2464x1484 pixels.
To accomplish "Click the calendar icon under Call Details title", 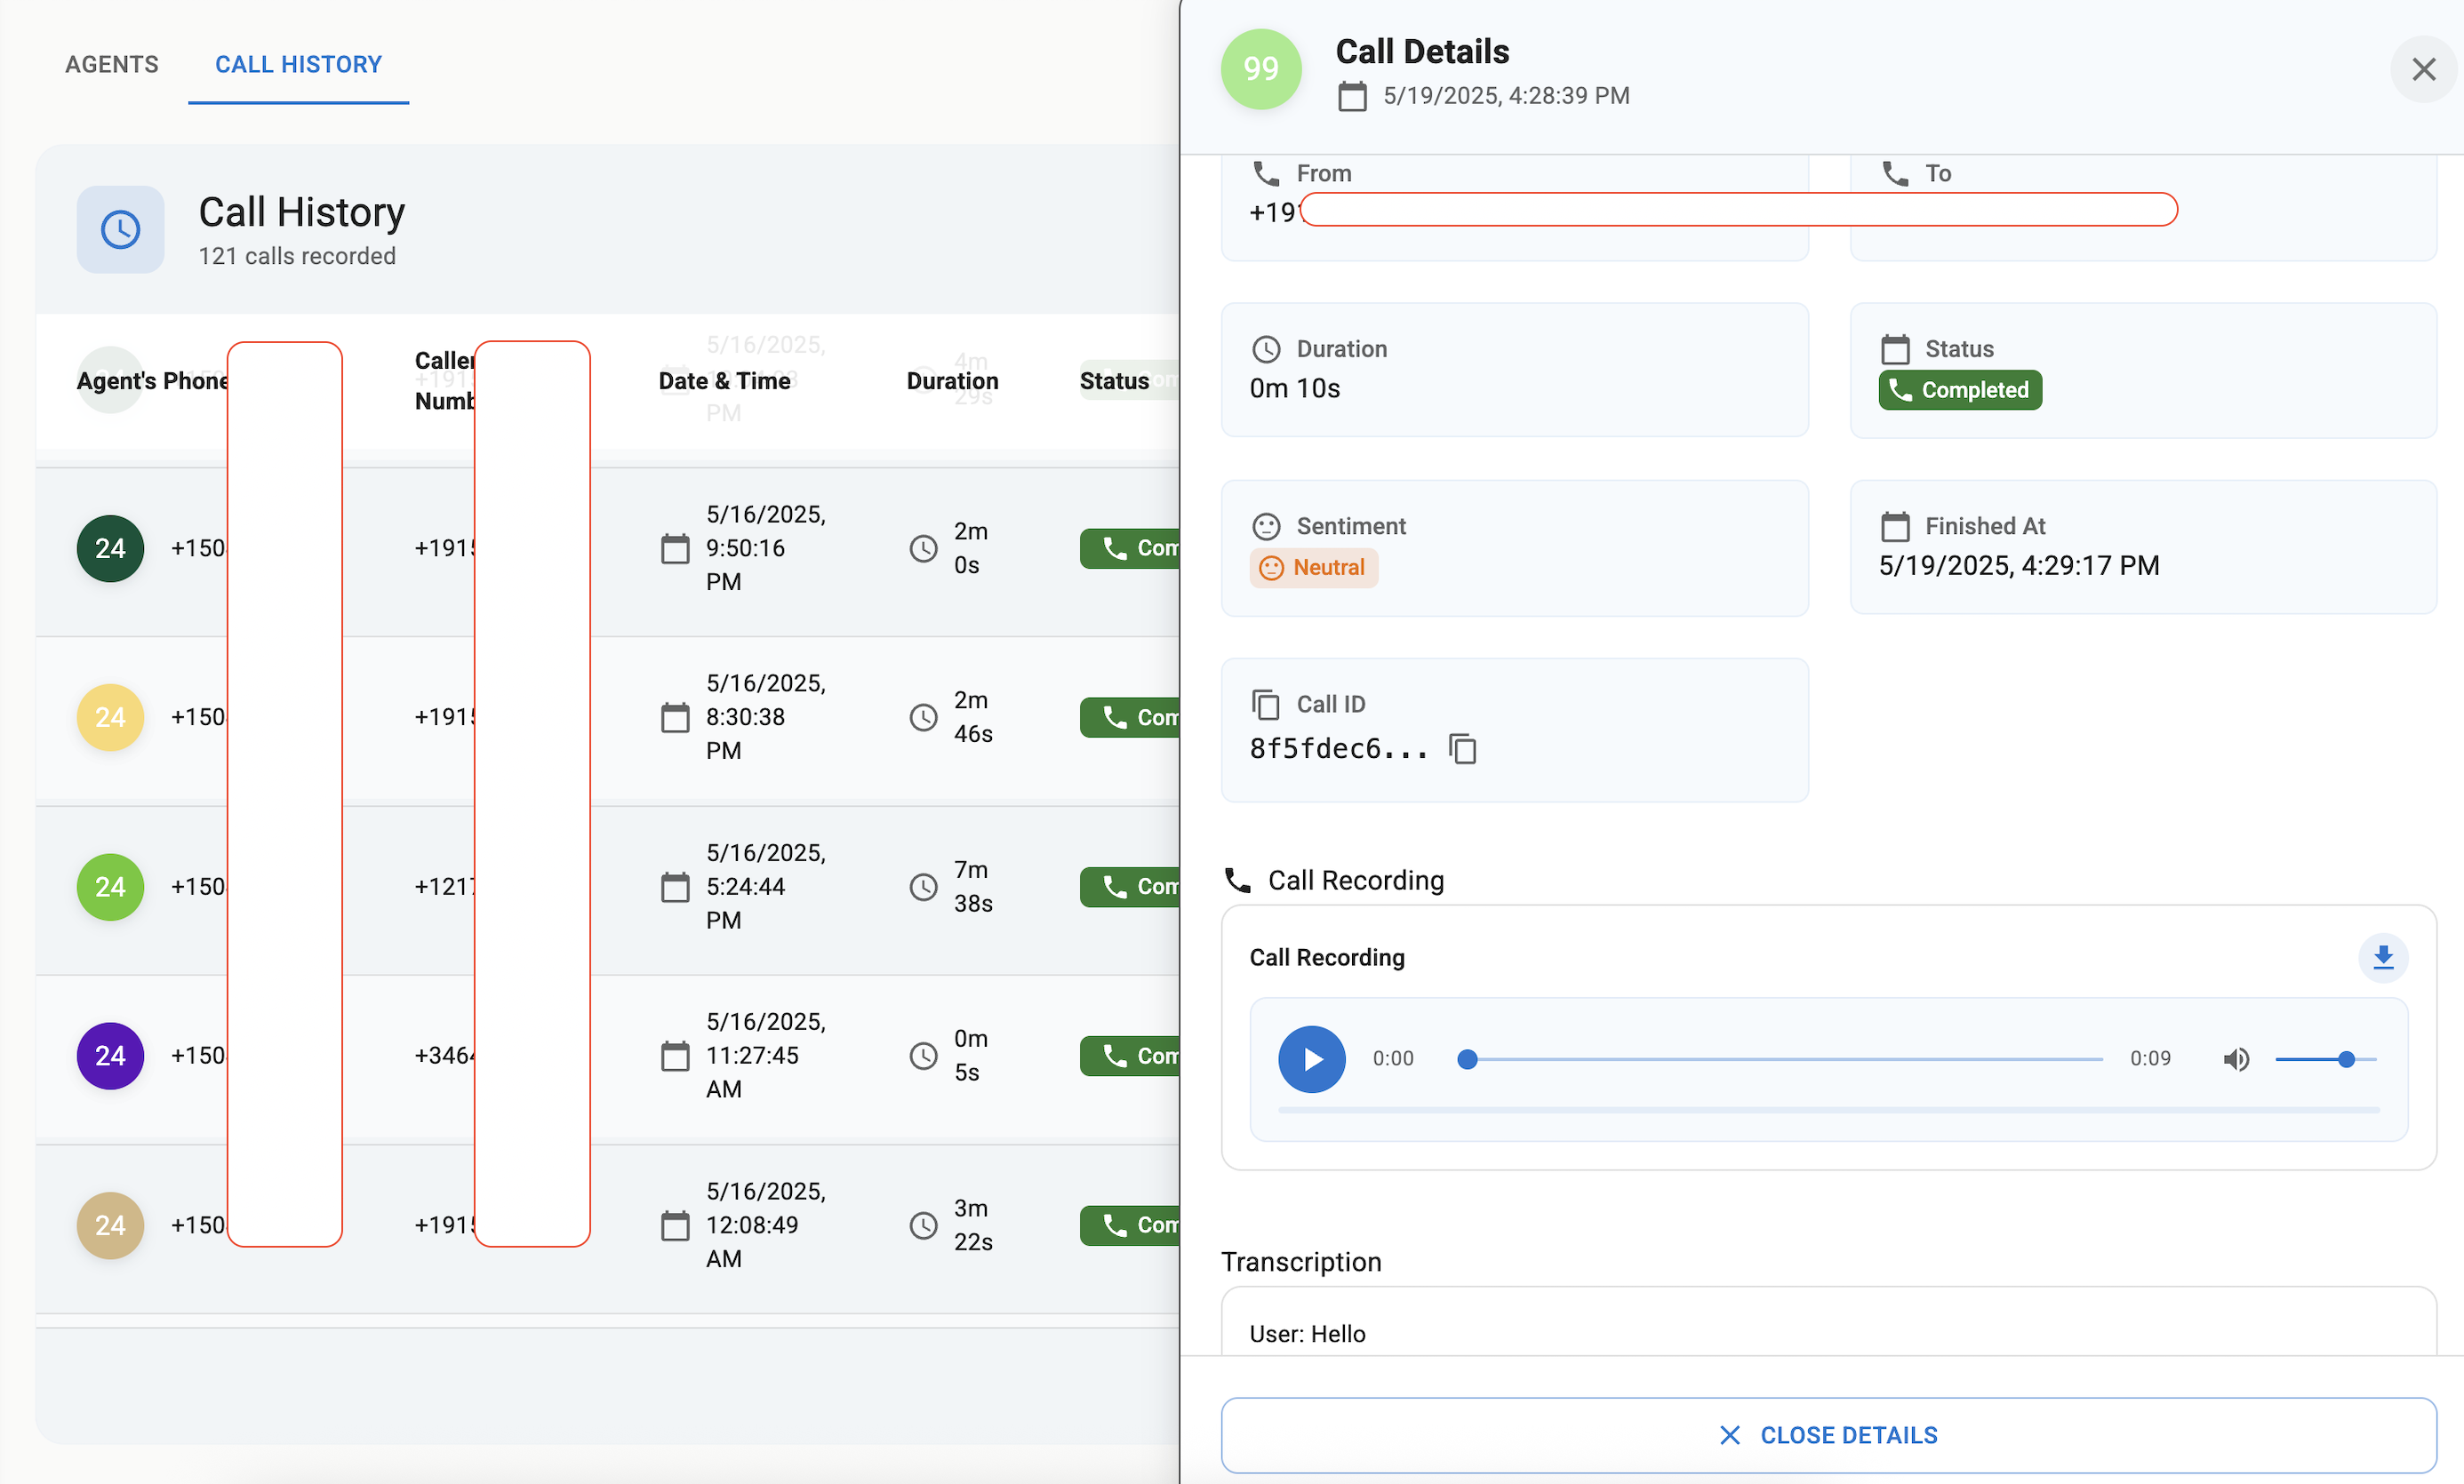I will click(1352, 96).
